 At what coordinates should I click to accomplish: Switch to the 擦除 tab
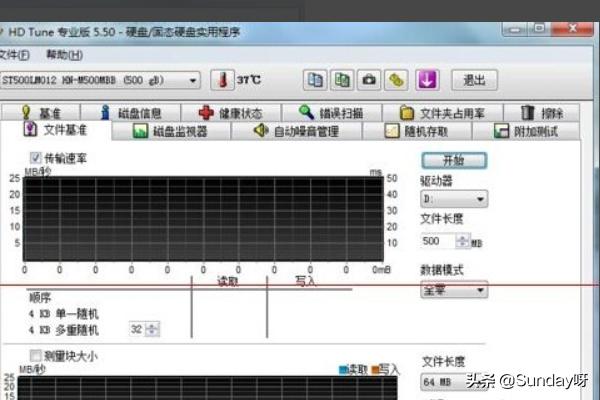click(542, 113)
